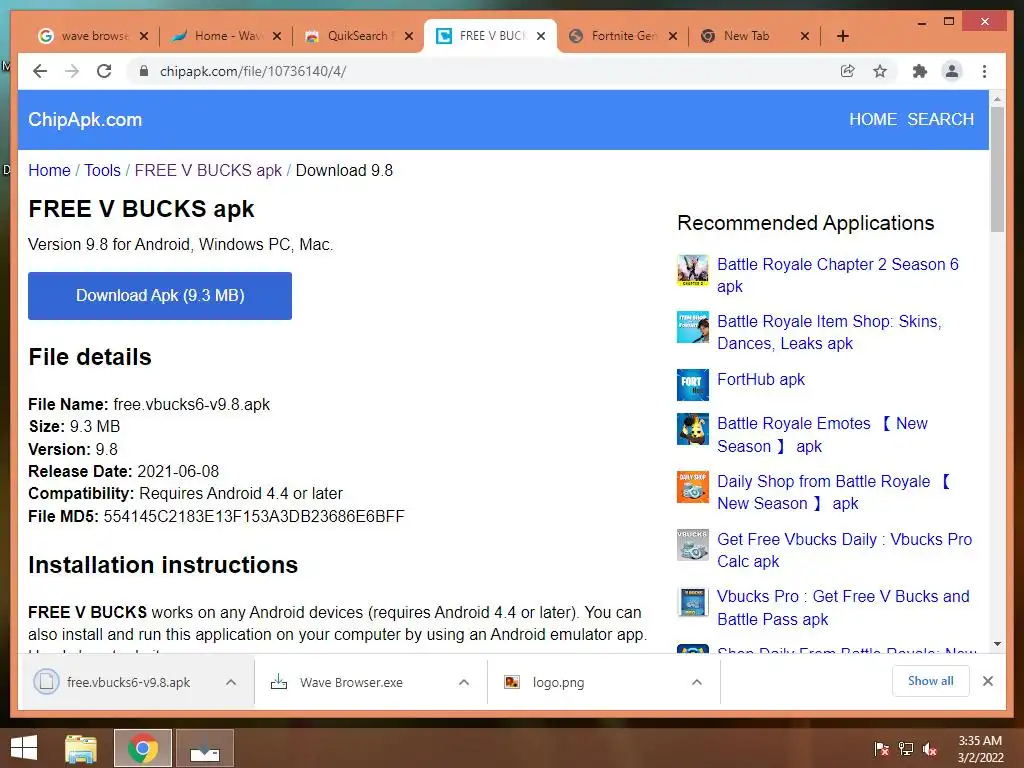Close the downloads bar
Image resolution: width=1024 pixels, height=768 pixels.
point(987,681)
